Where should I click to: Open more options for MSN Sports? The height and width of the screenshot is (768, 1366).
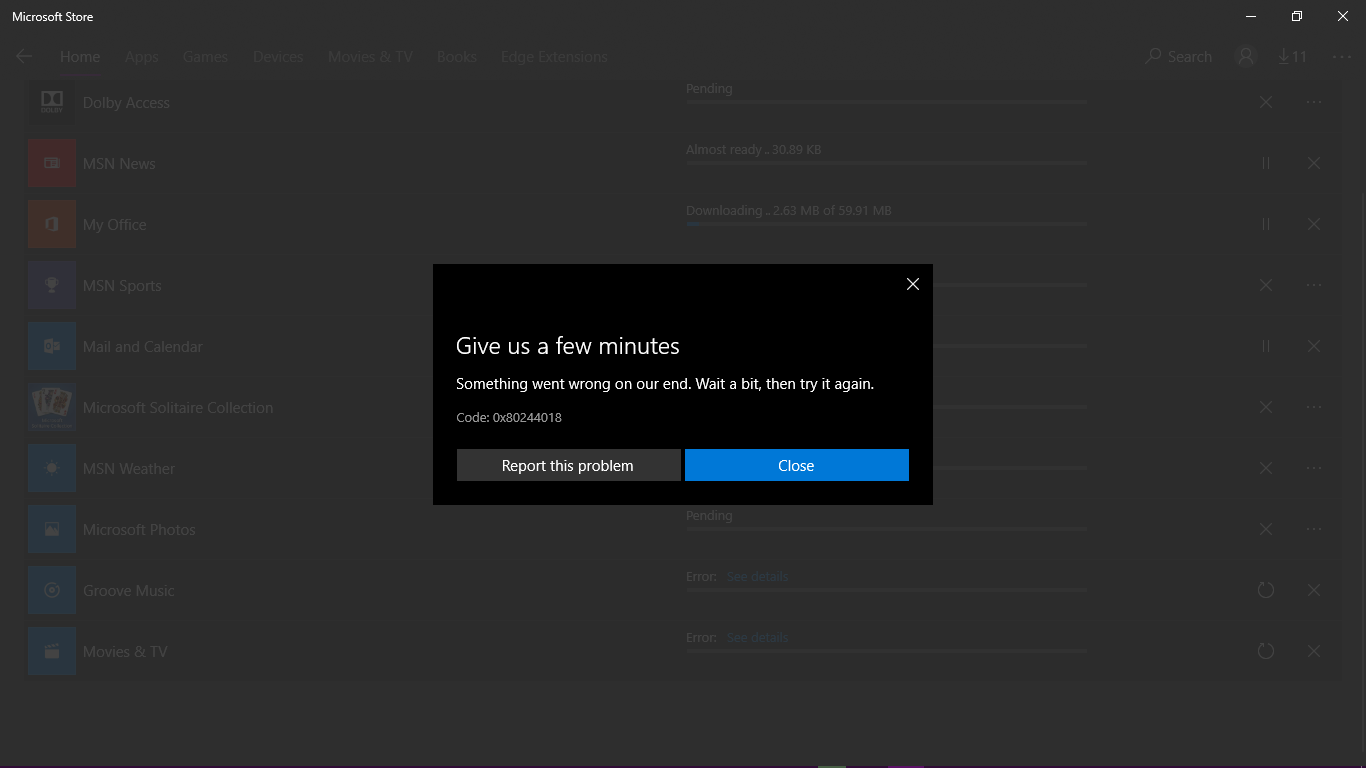click(x=1314, y=285)
